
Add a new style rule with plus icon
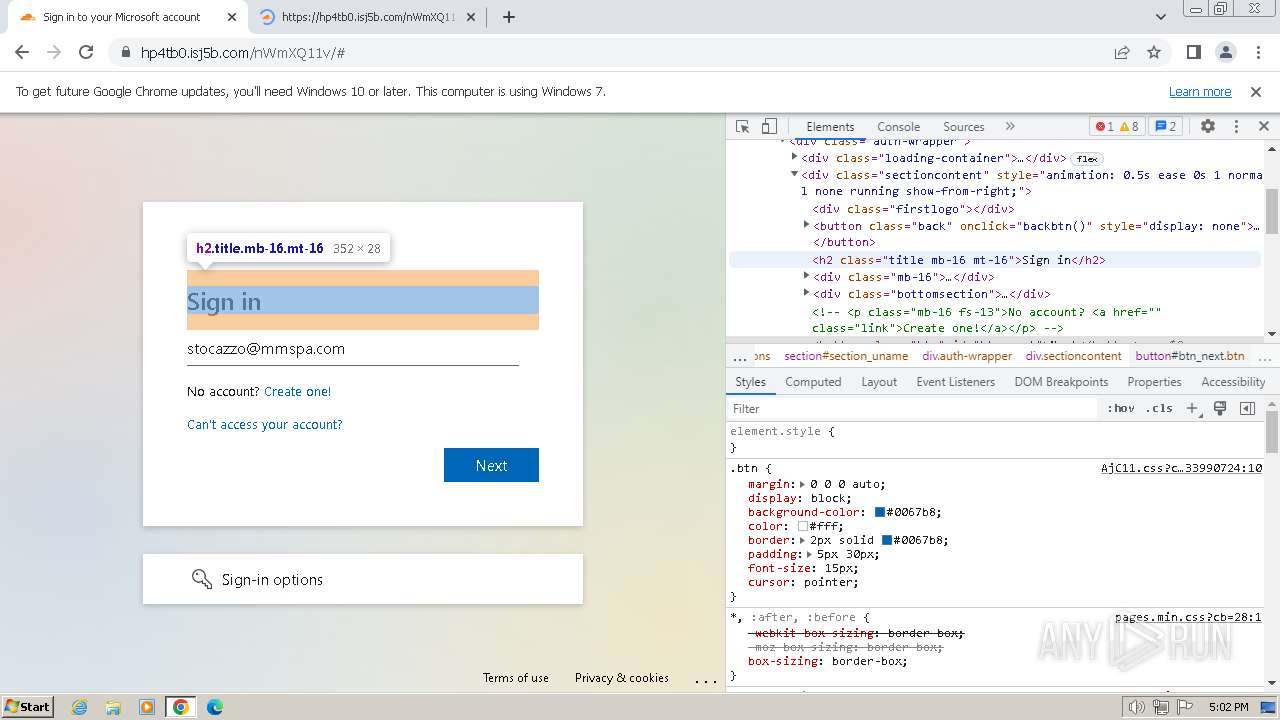point(1192,408)
